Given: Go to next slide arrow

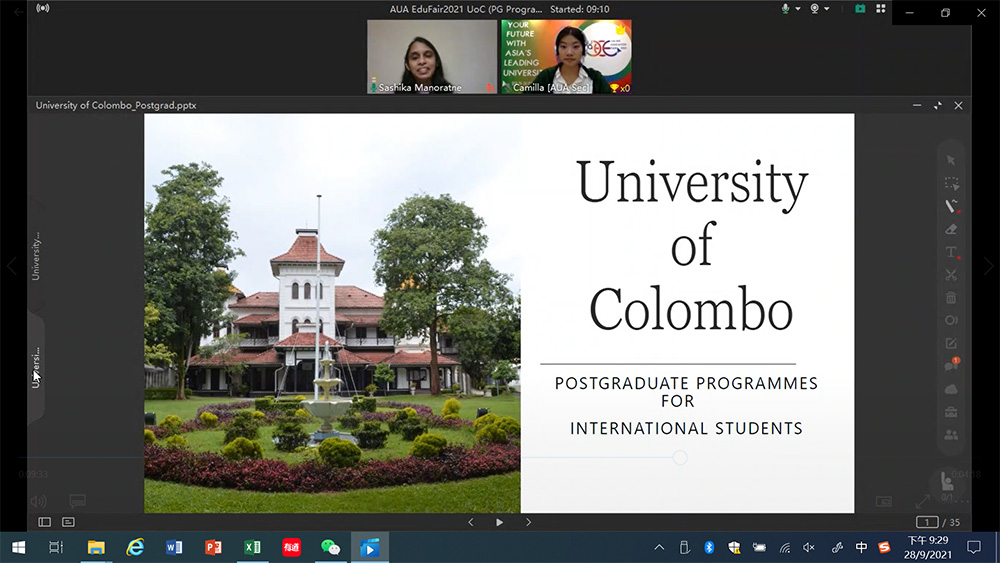Looking at the screenshot, I should [528, 522].
